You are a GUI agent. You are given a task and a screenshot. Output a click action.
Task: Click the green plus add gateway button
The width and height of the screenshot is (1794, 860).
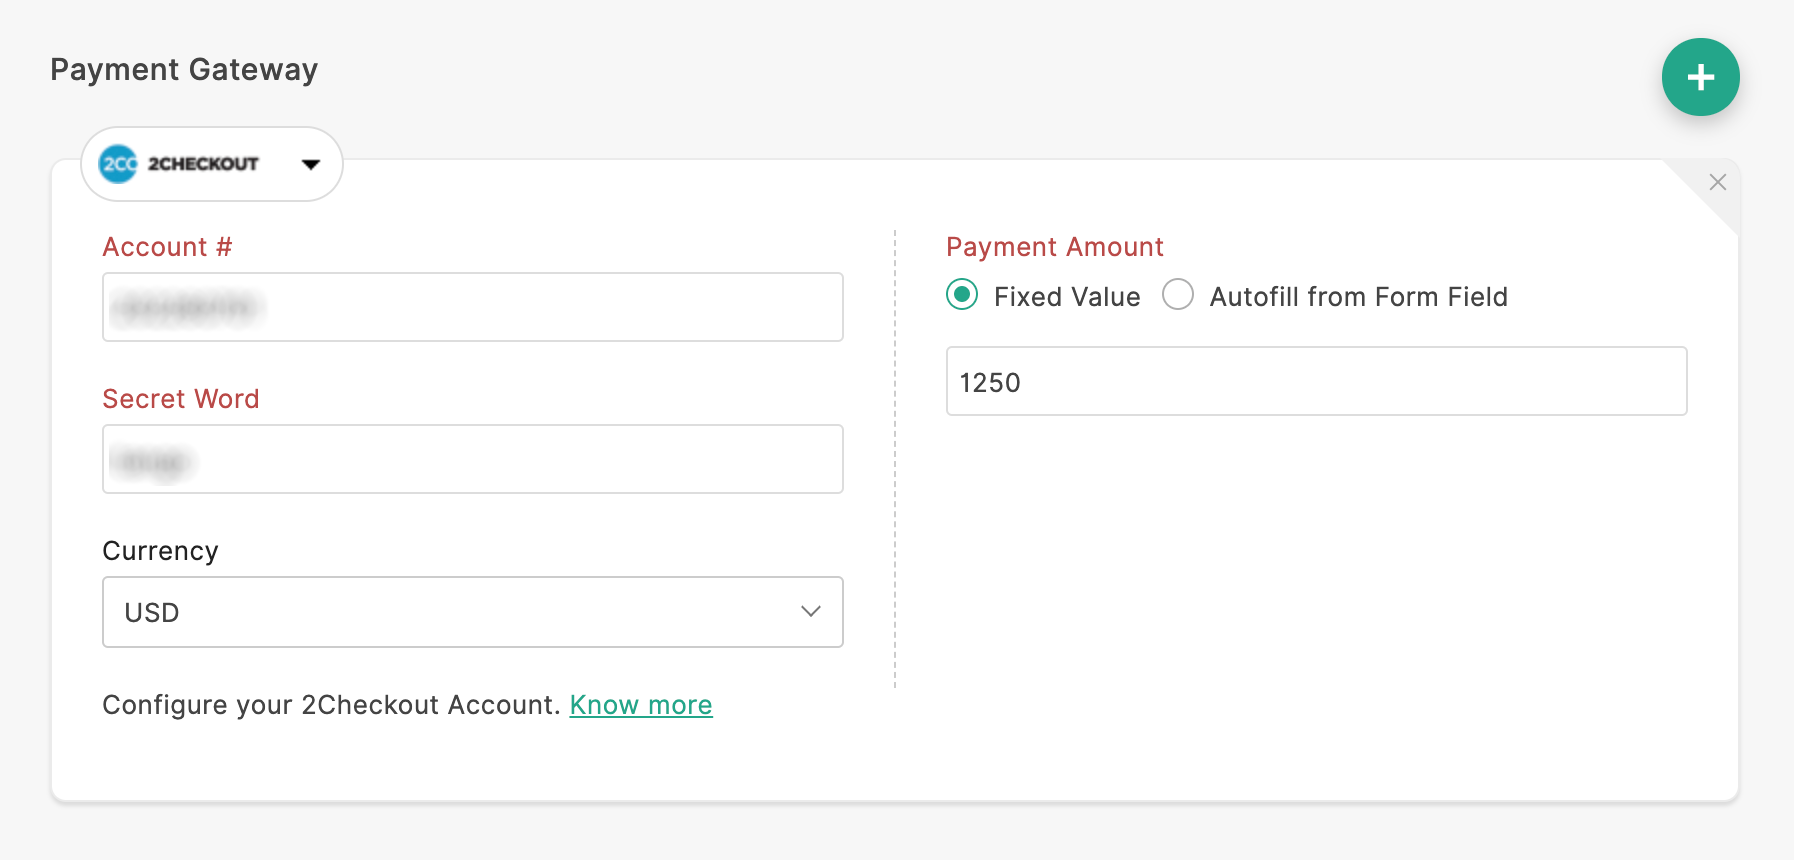tap(1700, 77)
